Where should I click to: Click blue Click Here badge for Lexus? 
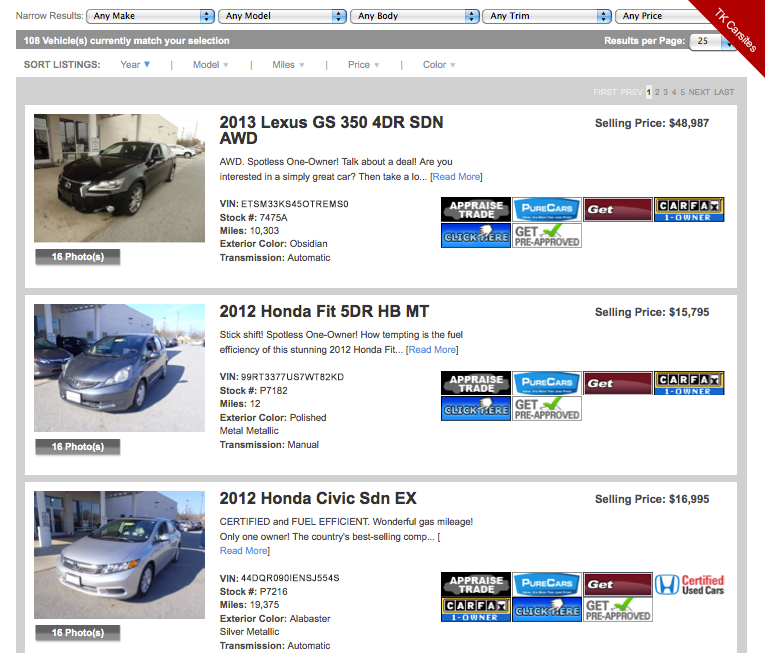[x=476, y=235]
